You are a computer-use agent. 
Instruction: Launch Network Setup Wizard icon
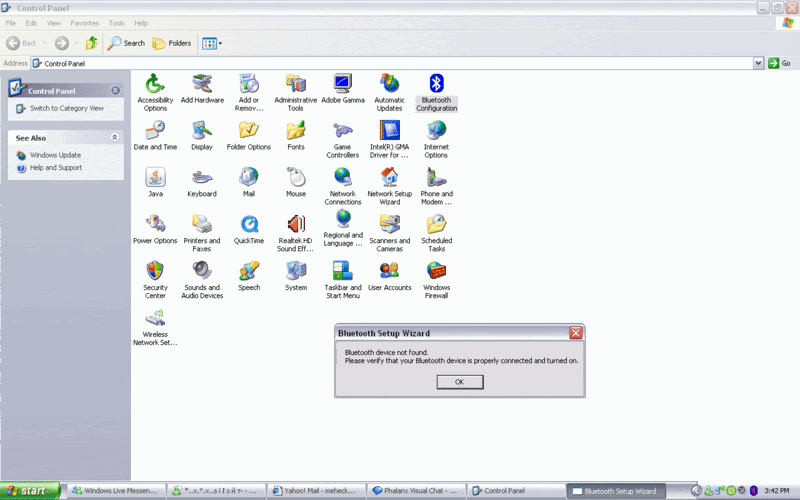[389, 186]
